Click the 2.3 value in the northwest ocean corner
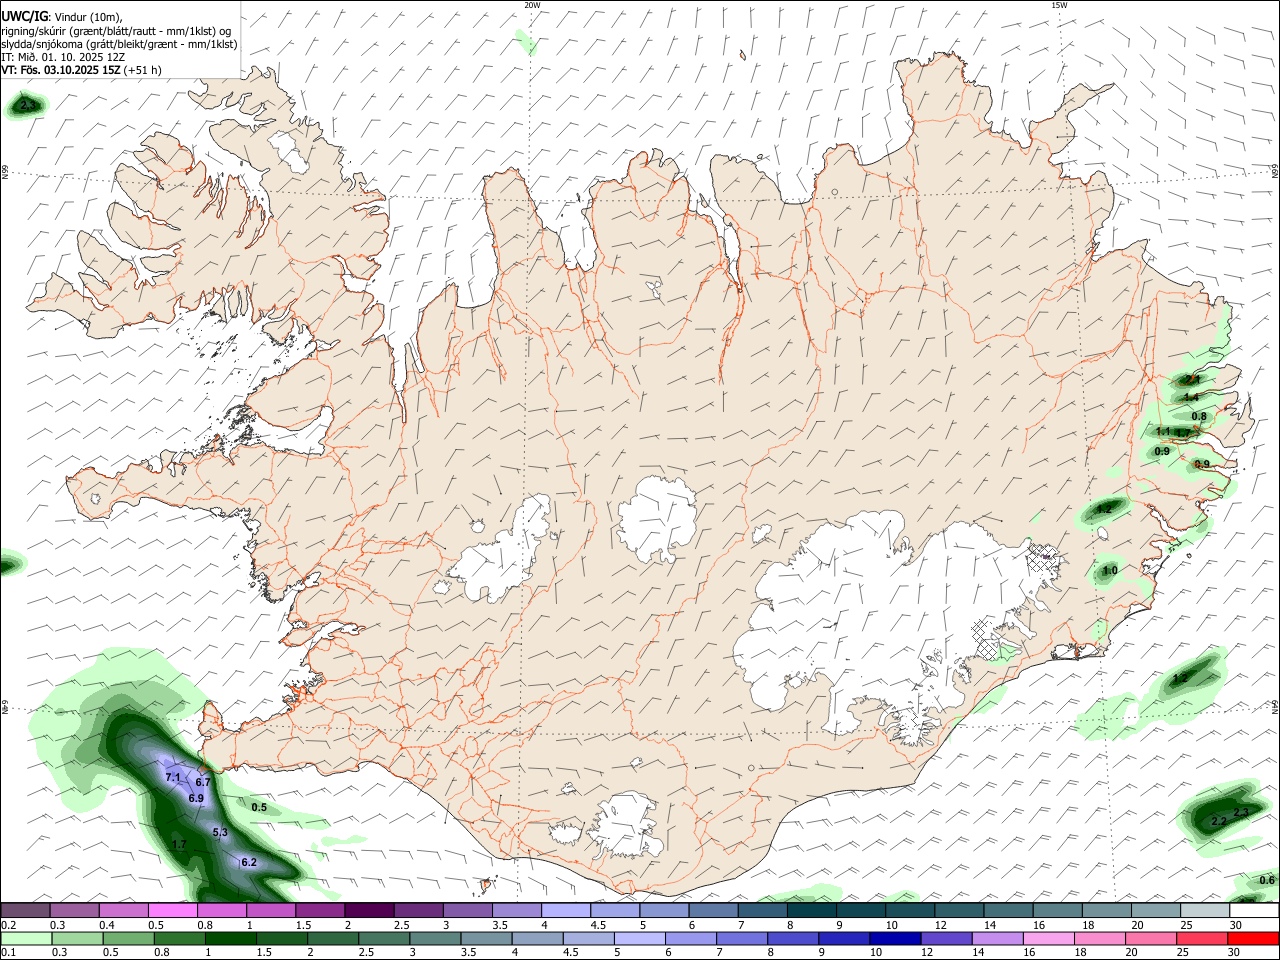1280x960 pixels. point(29,105)
